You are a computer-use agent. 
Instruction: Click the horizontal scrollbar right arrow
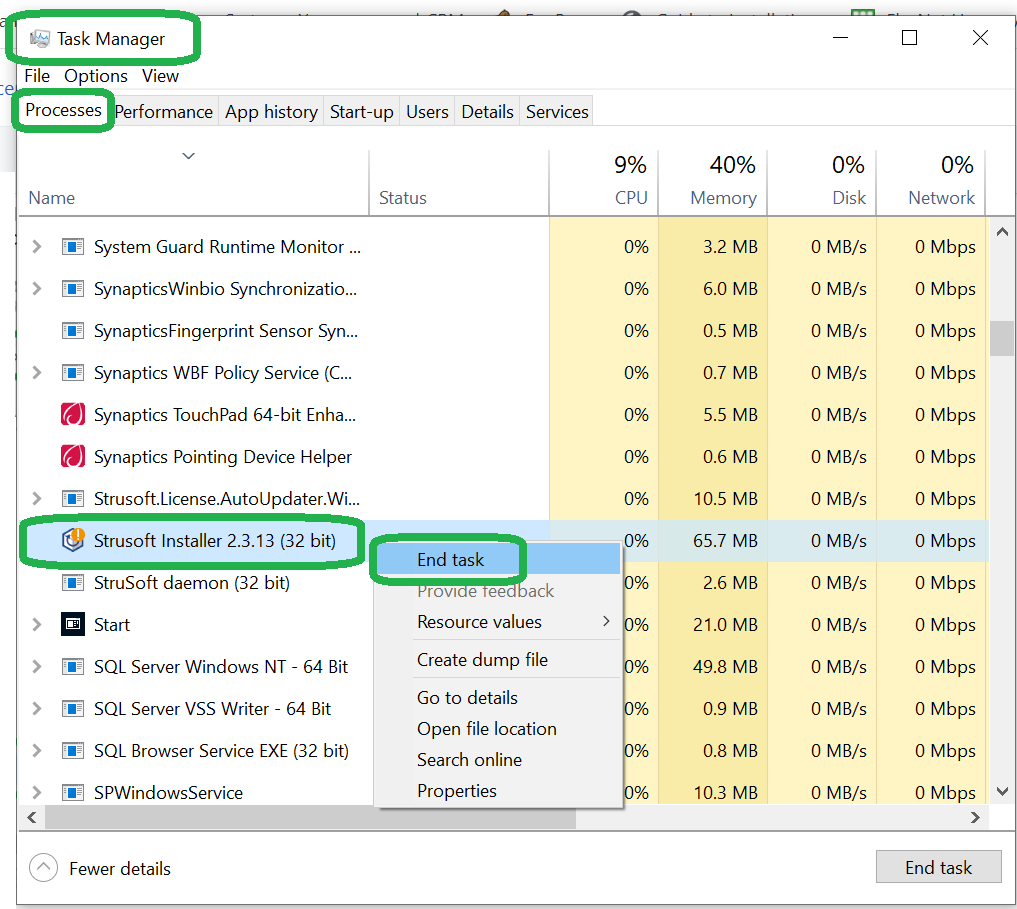[x=975, y=818]
